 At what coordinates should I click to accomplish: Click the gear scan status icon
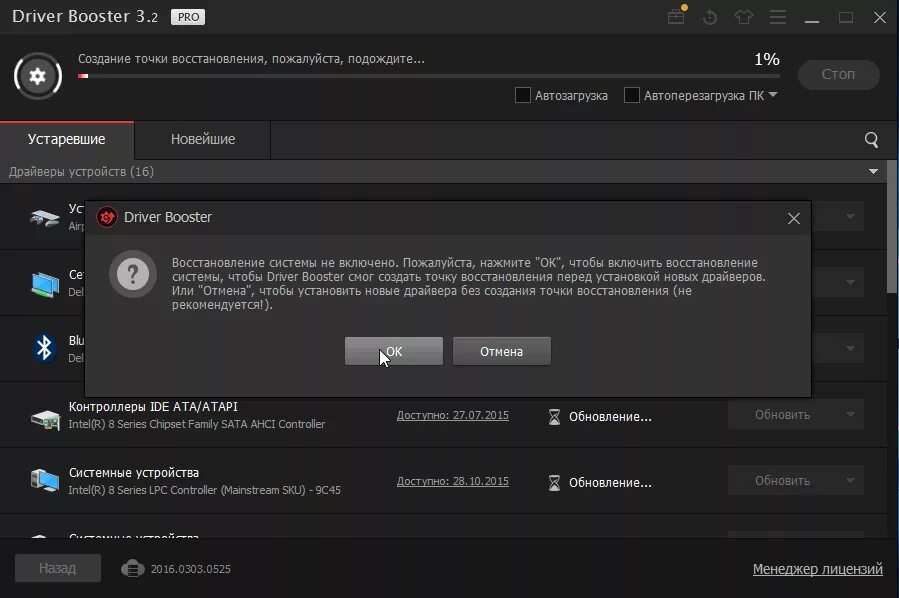click(x=38, y=76)
